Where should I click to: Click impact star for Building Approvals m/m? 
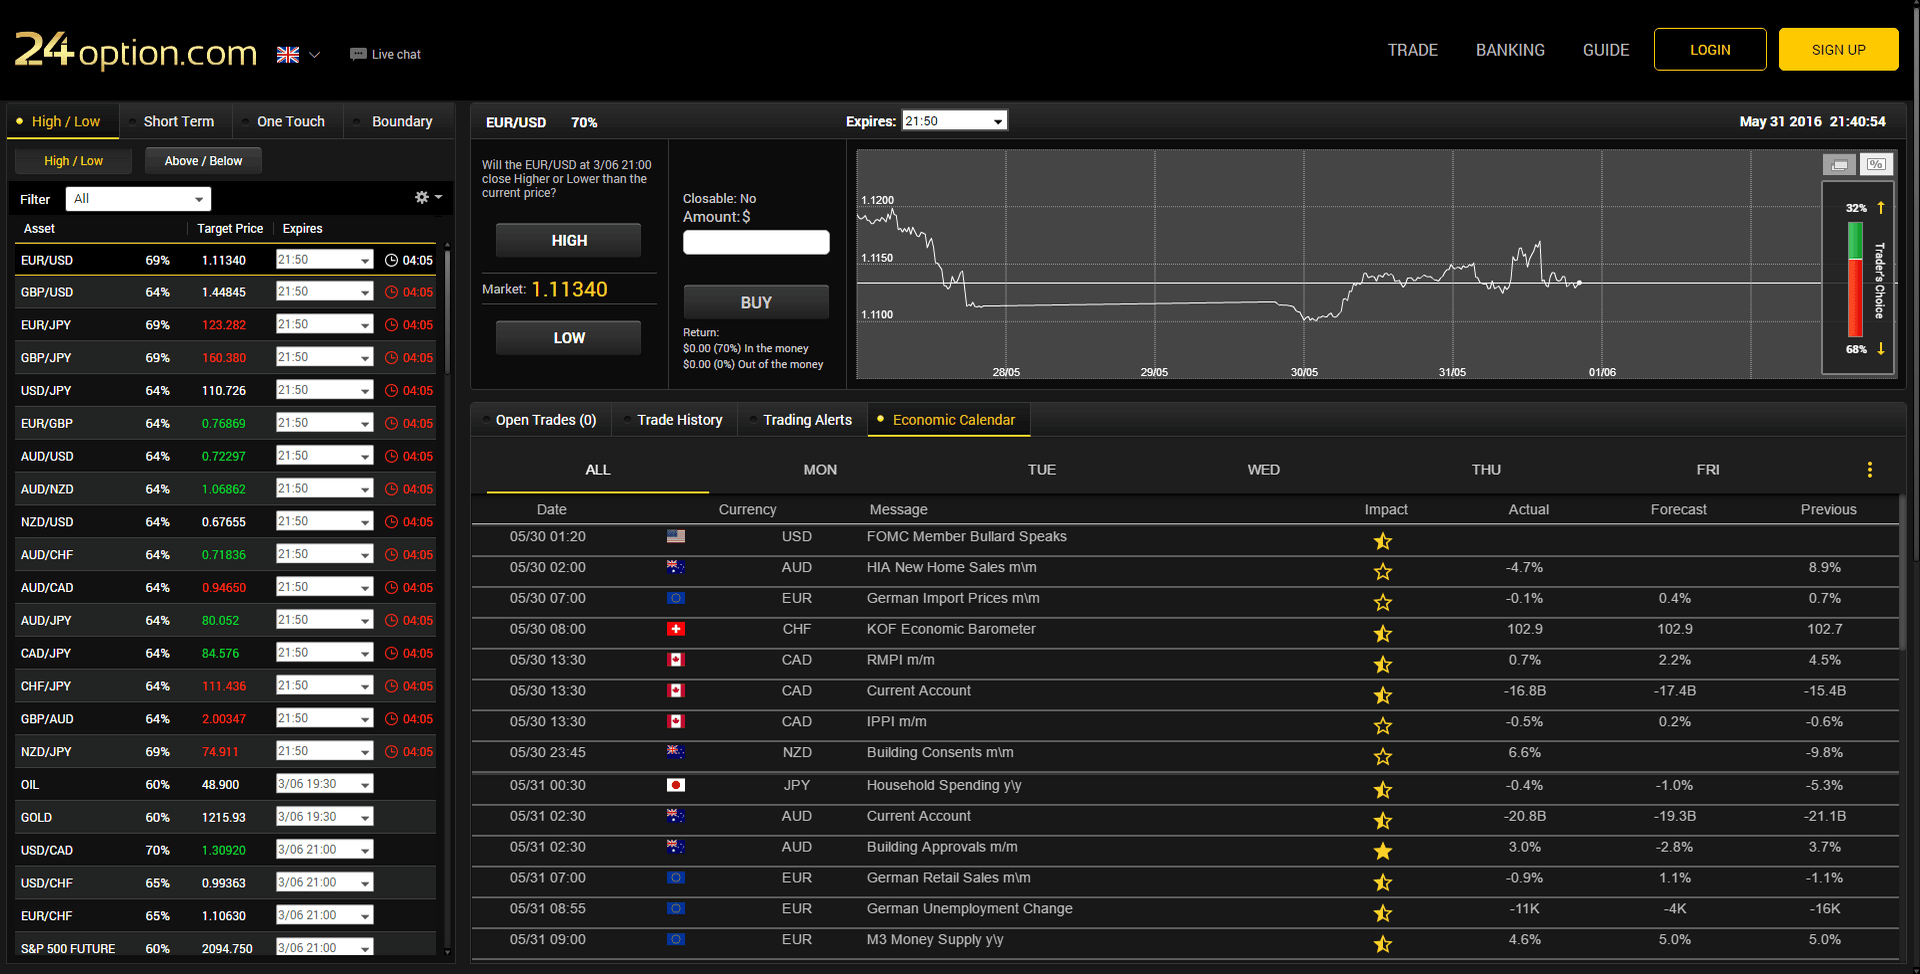[x=1383, y=851]
